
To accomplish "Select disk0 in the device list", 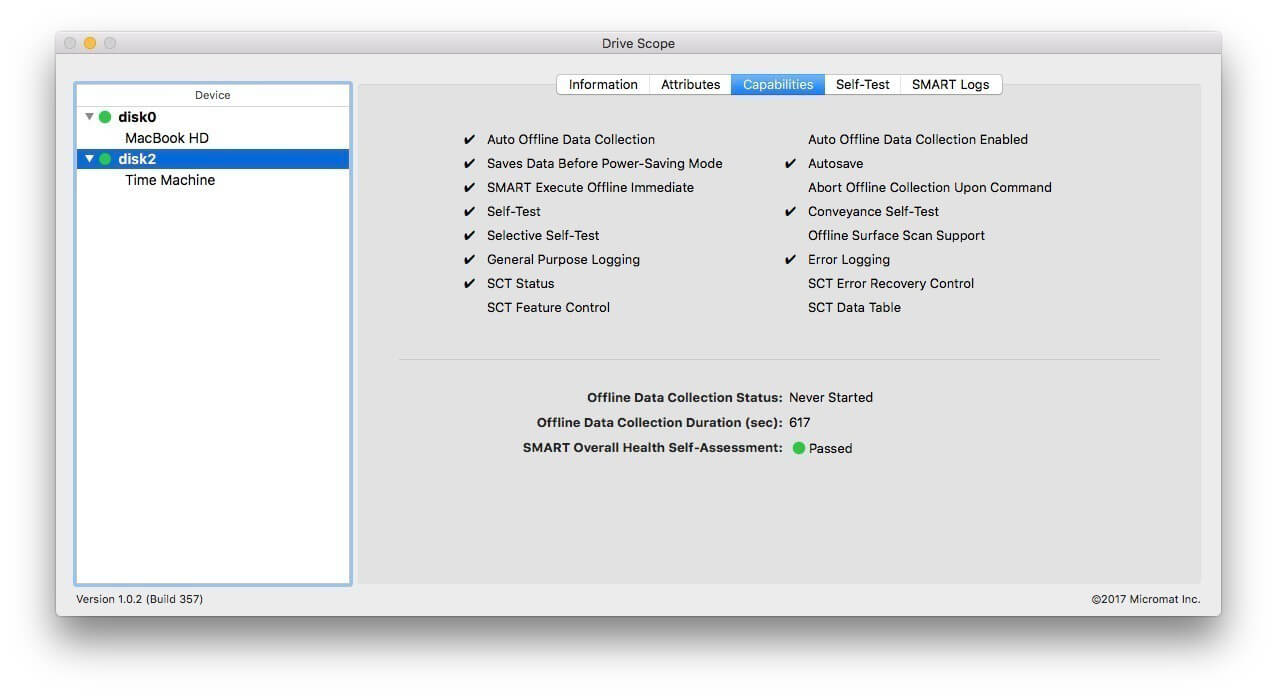I will (137, 117).
